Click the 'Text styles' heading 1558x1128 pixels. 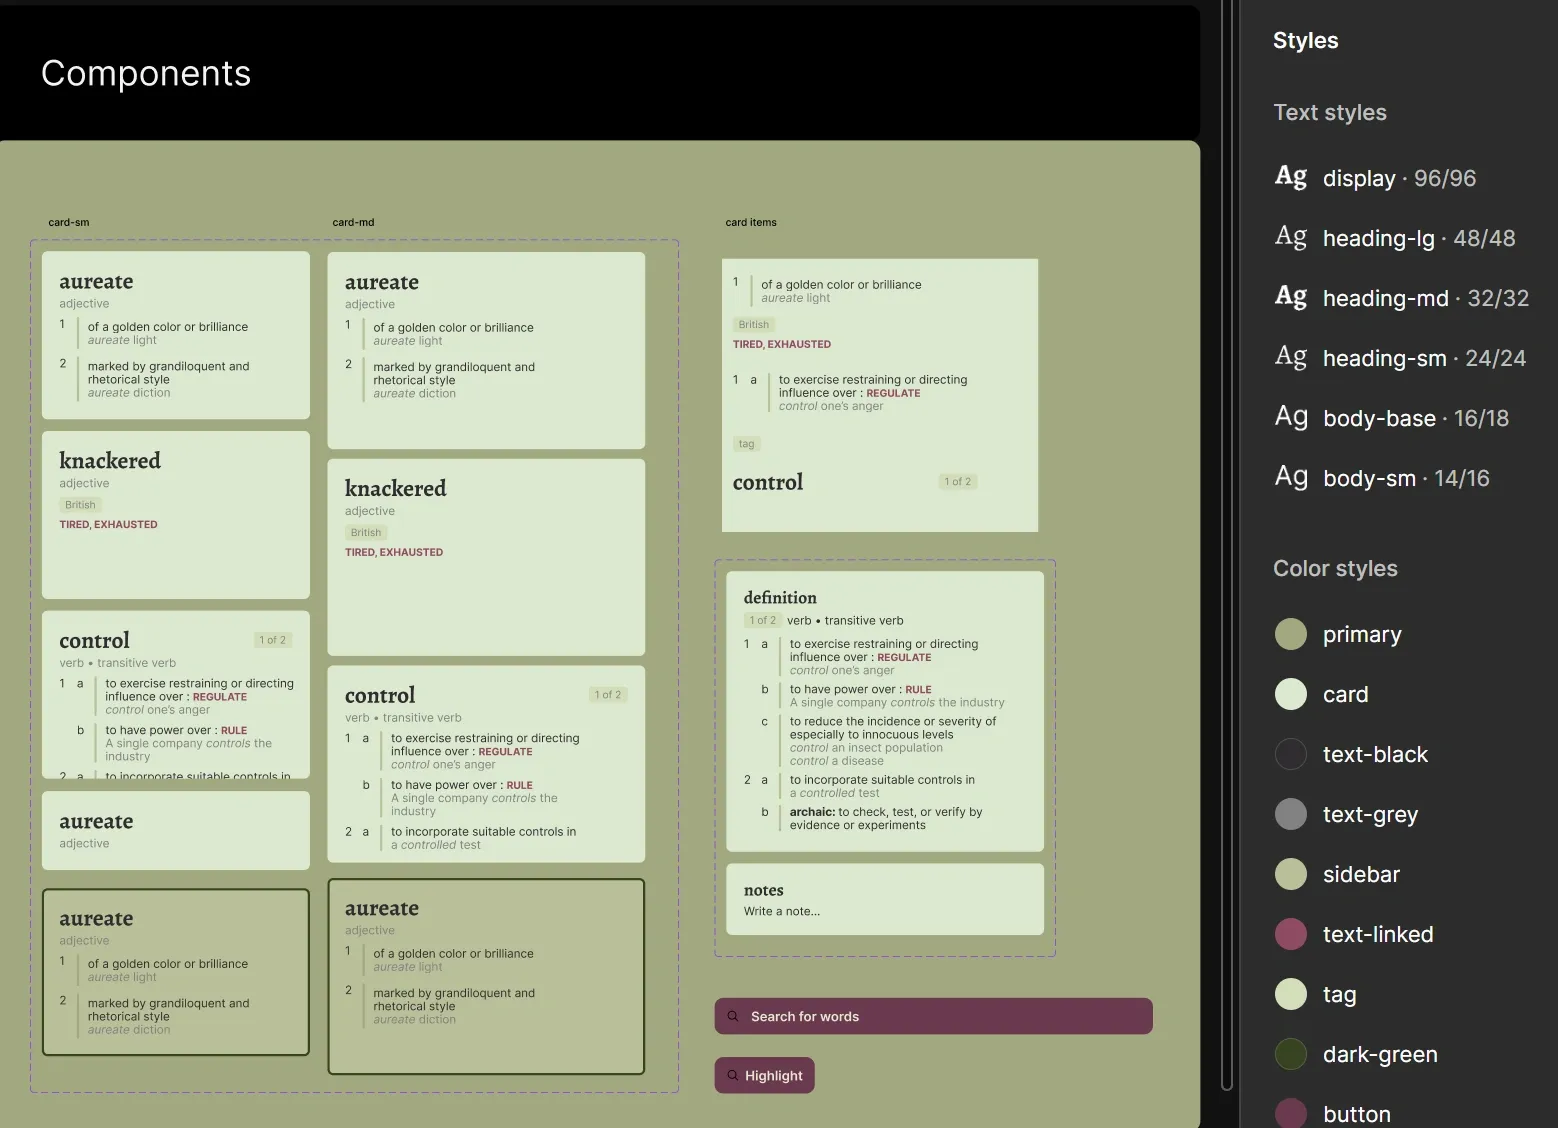(x=1330, y=112)
